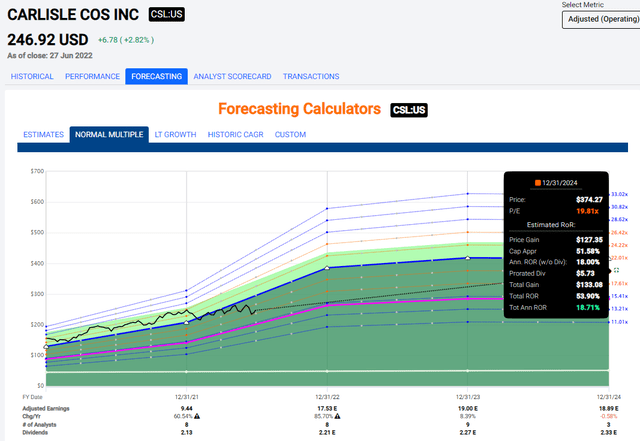Click the white triangle marker at 12/31/23

coord(468,258)
